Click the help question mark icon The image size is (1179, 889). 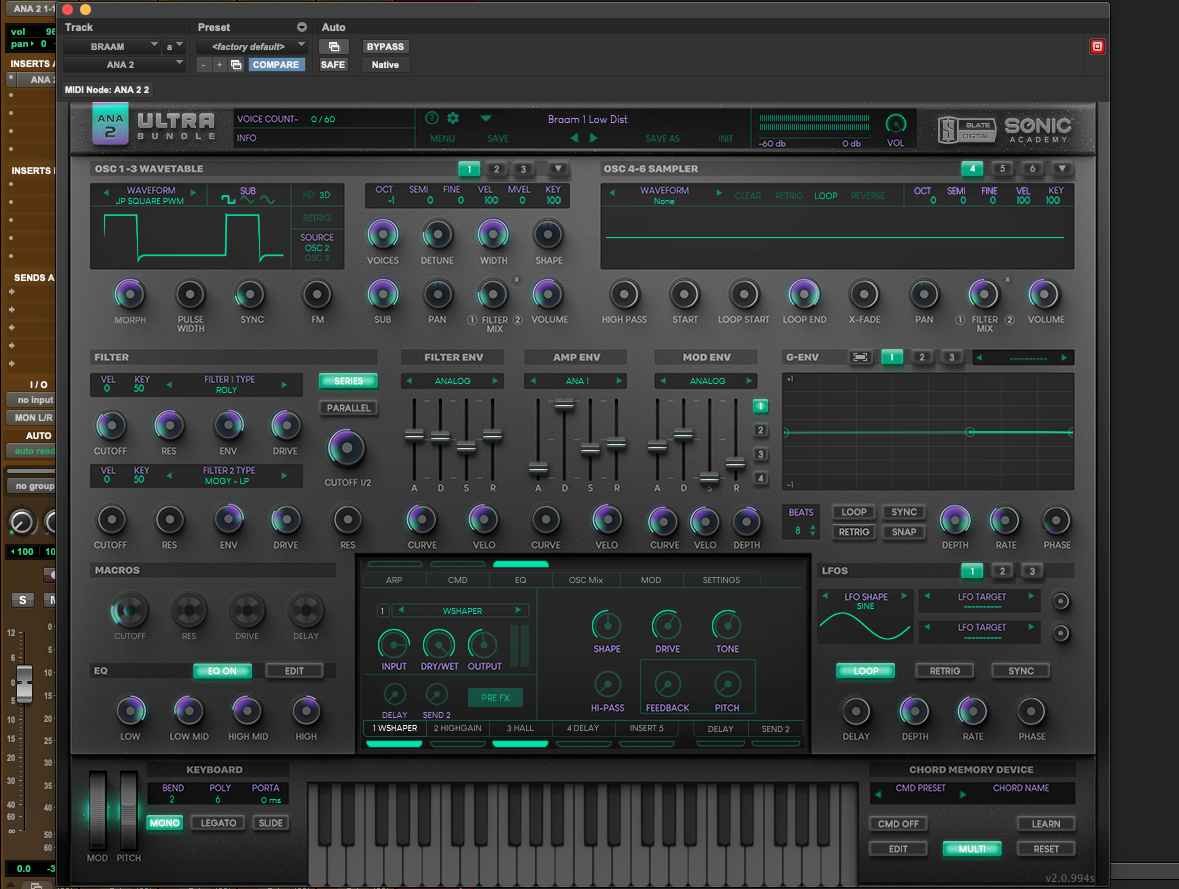[432, 118]
